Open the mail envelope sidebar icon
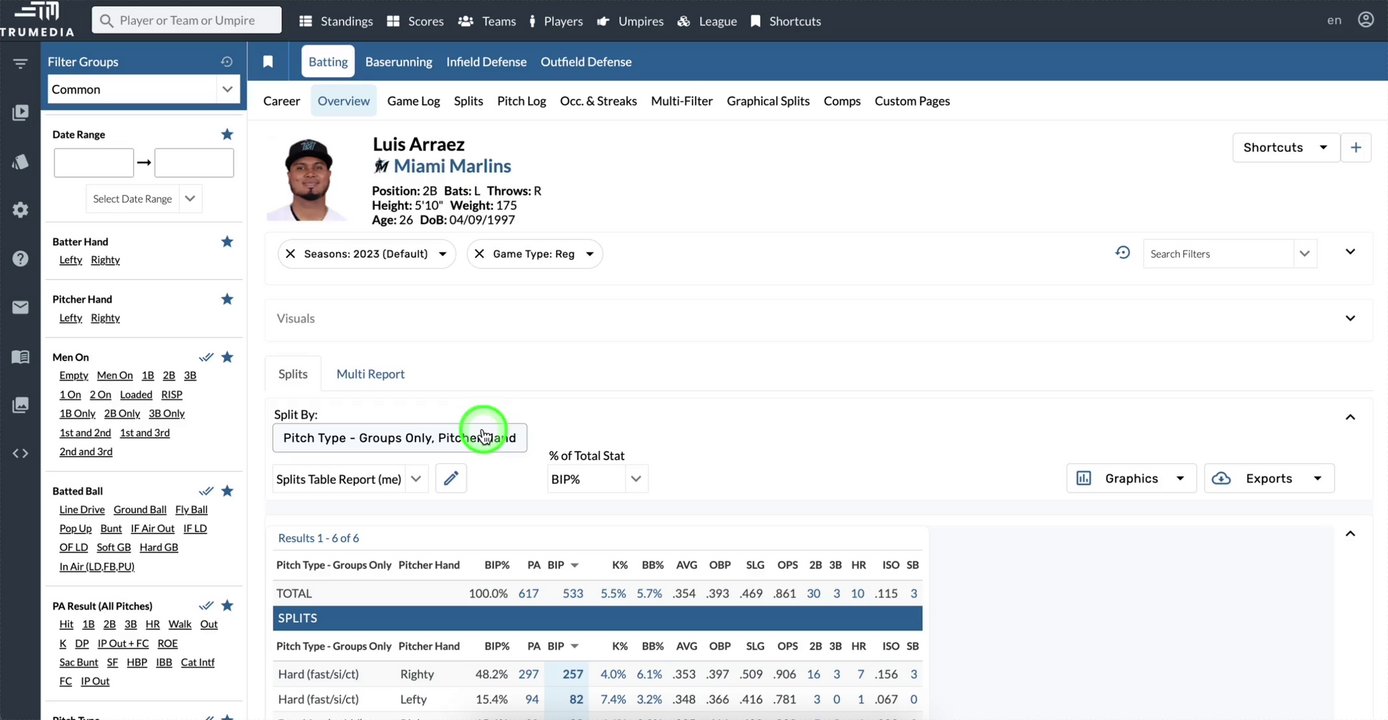 tap(20, 307)
